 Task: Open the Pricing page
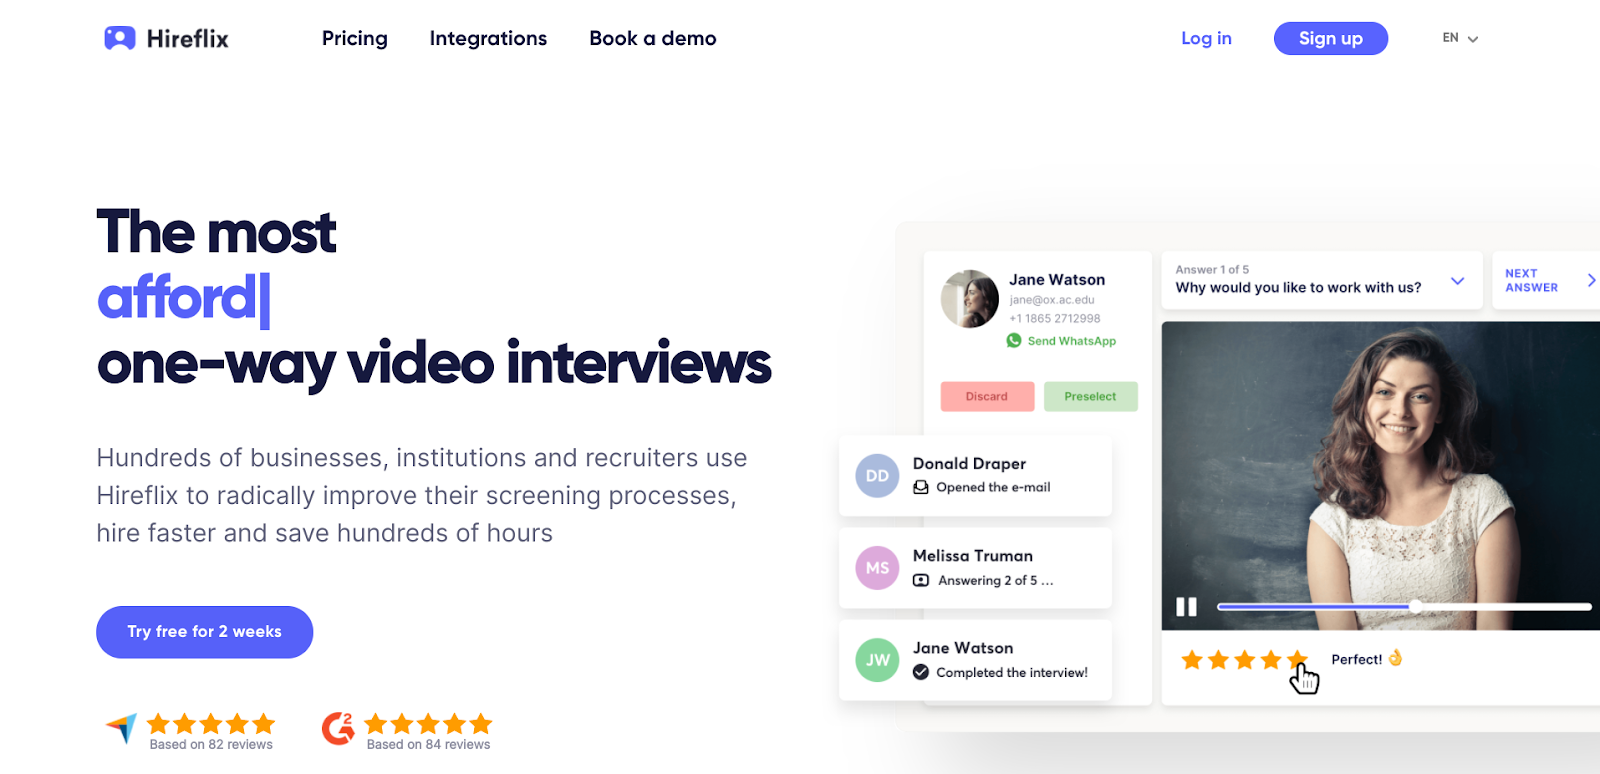click(355, 38)
